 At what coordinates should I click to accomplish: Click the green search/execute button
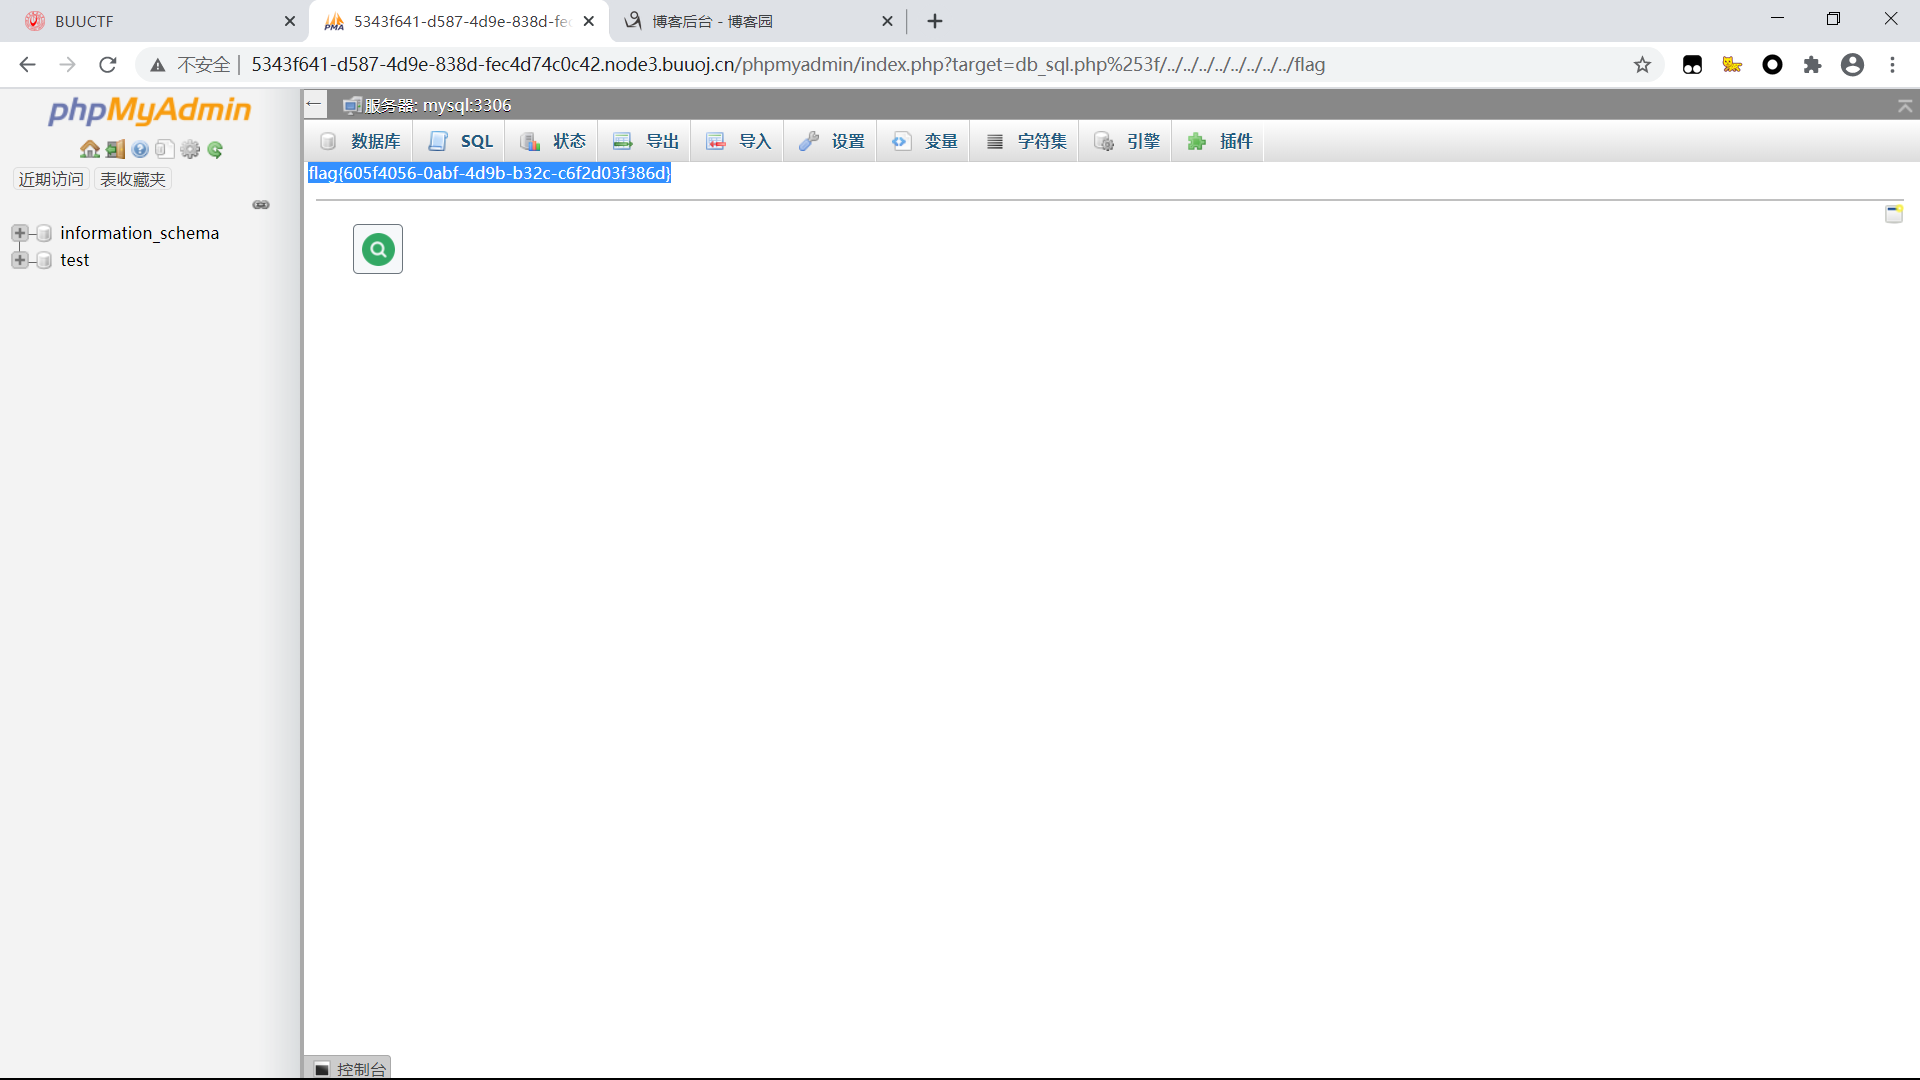coord(378,249)
